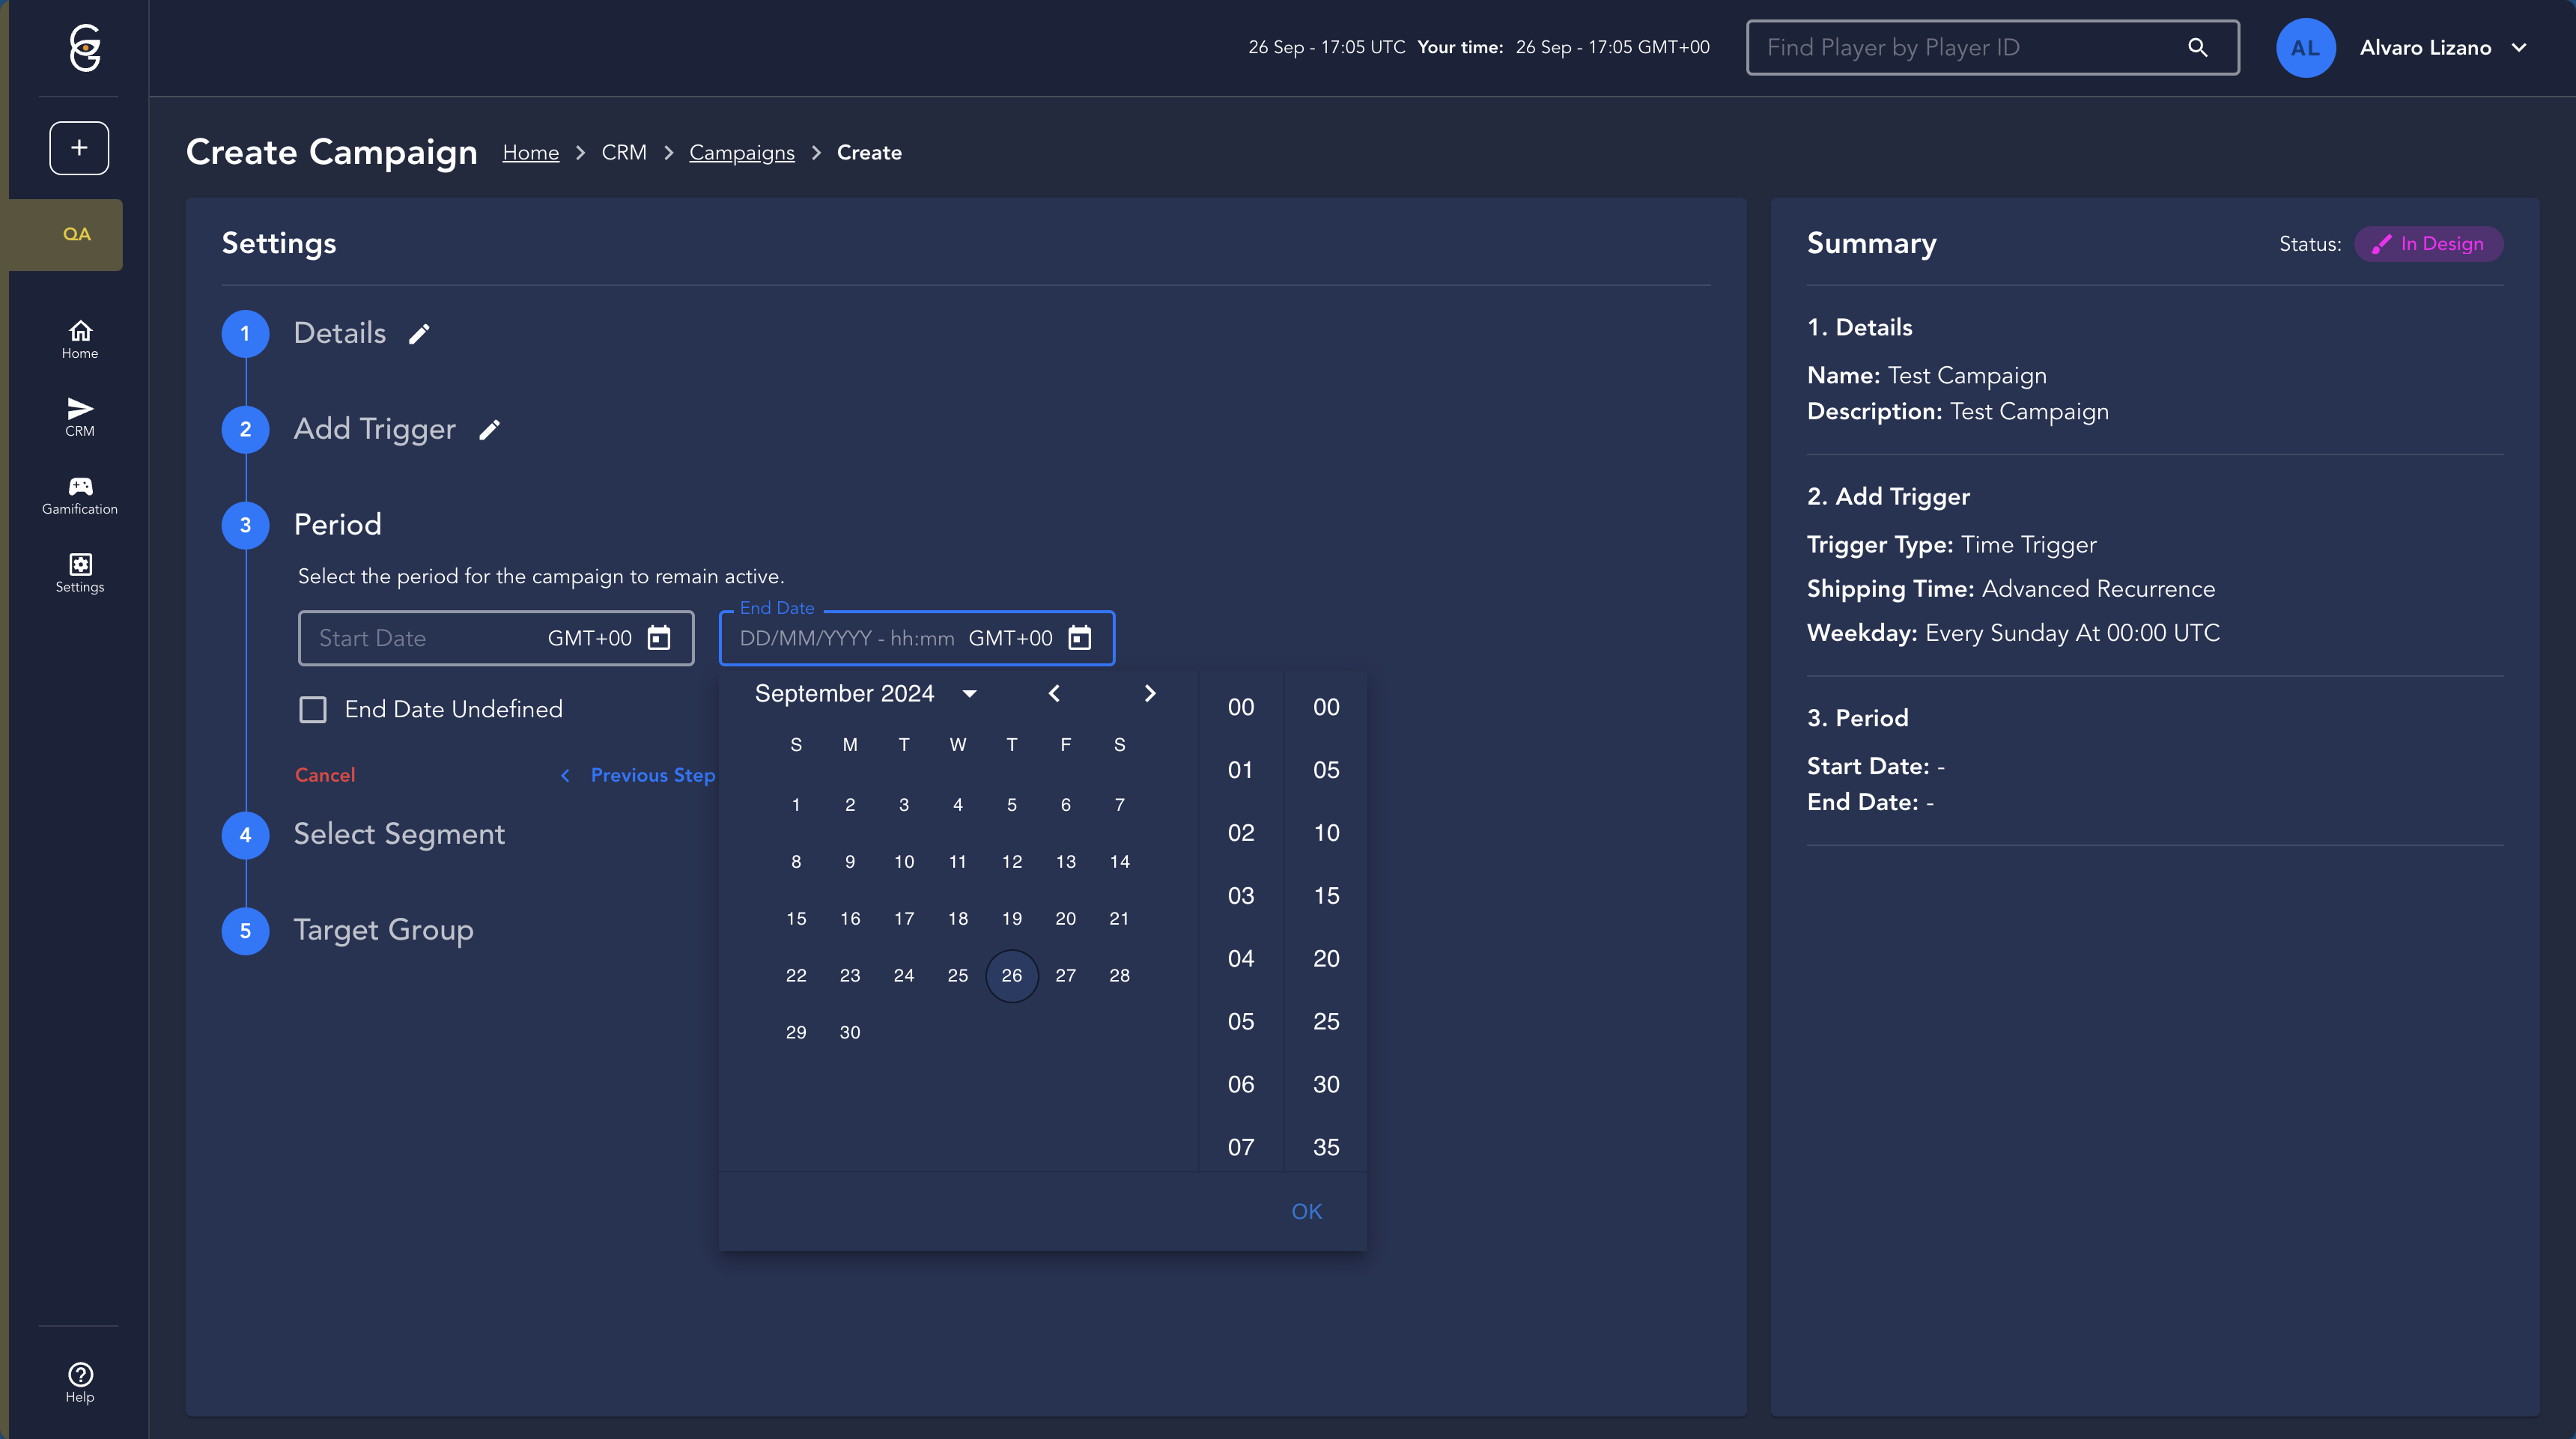Image resolution: width=2576 pixels, height=1439 pixels.
Task: Enable the End Date Undefined checkbox
Action: [313, 710]
